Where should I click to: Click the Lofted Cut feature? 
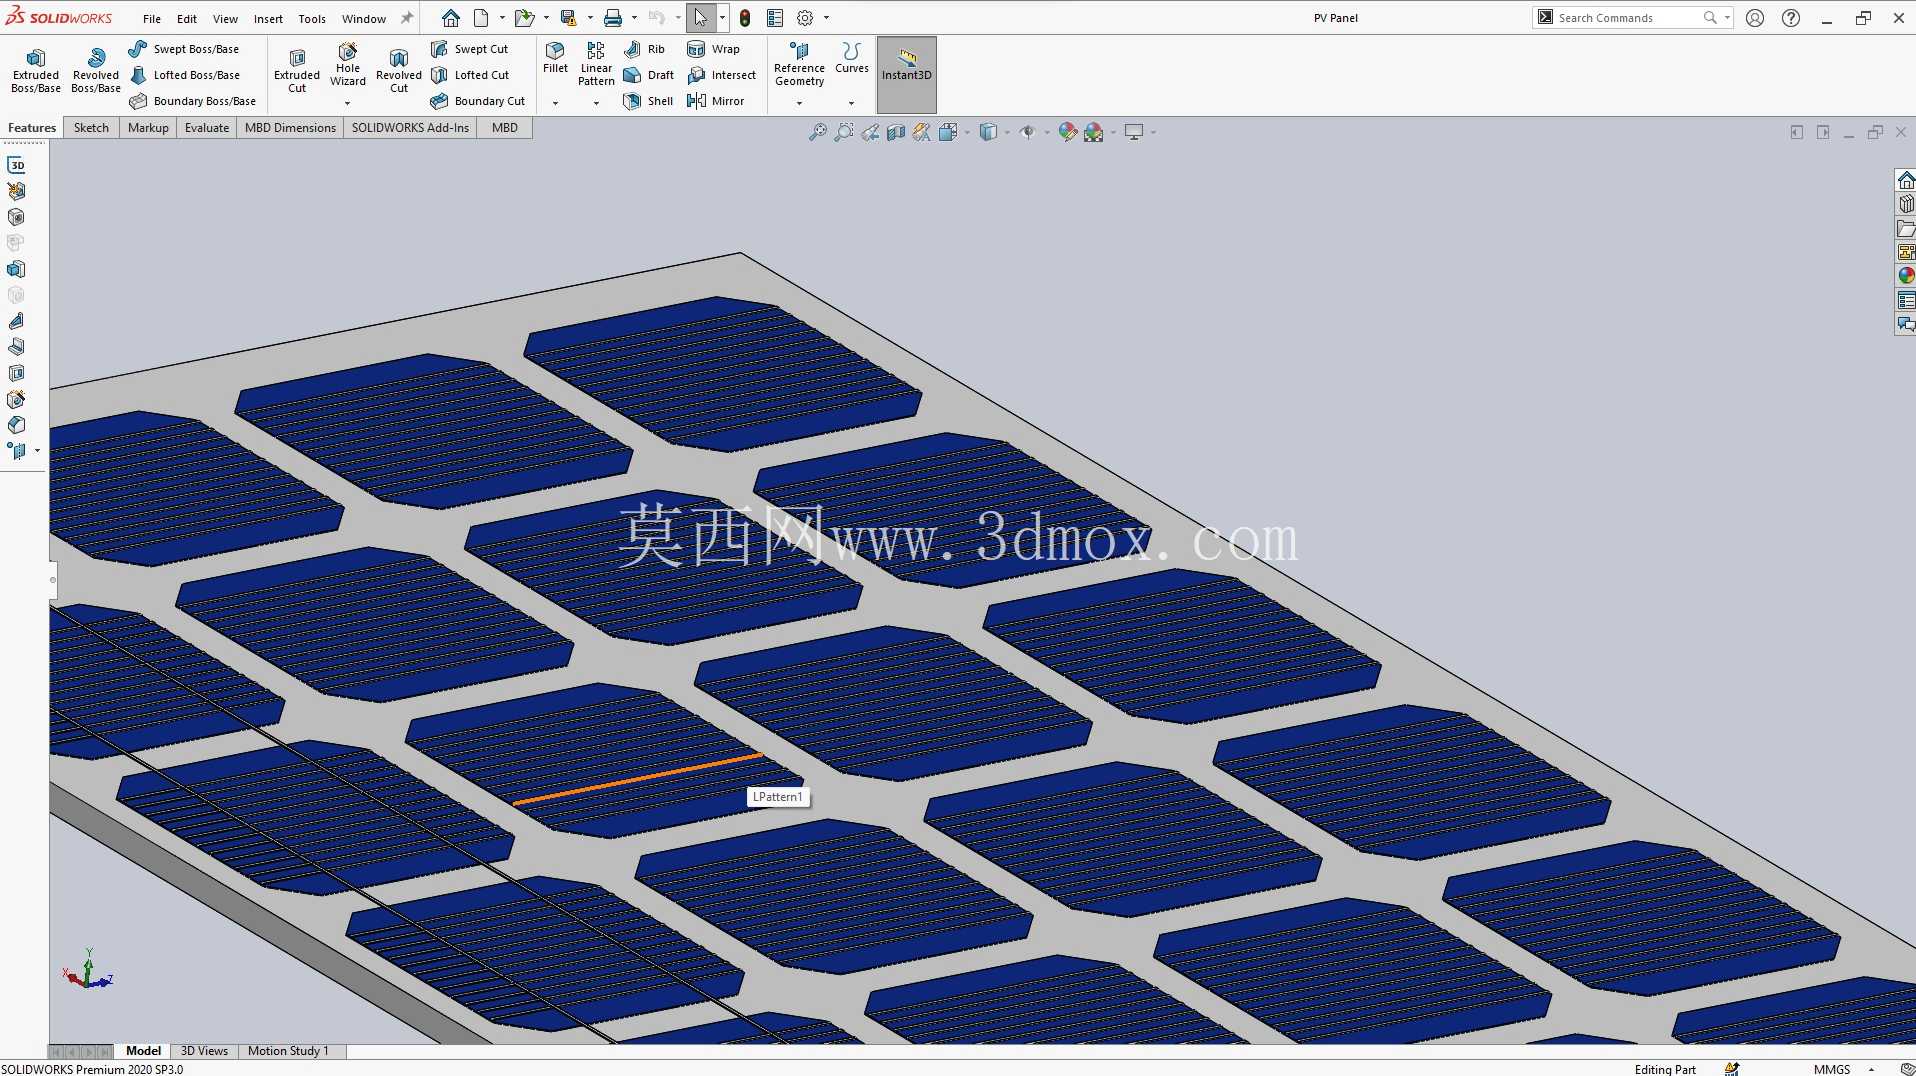pyautogui.click(x=470, y=75)
